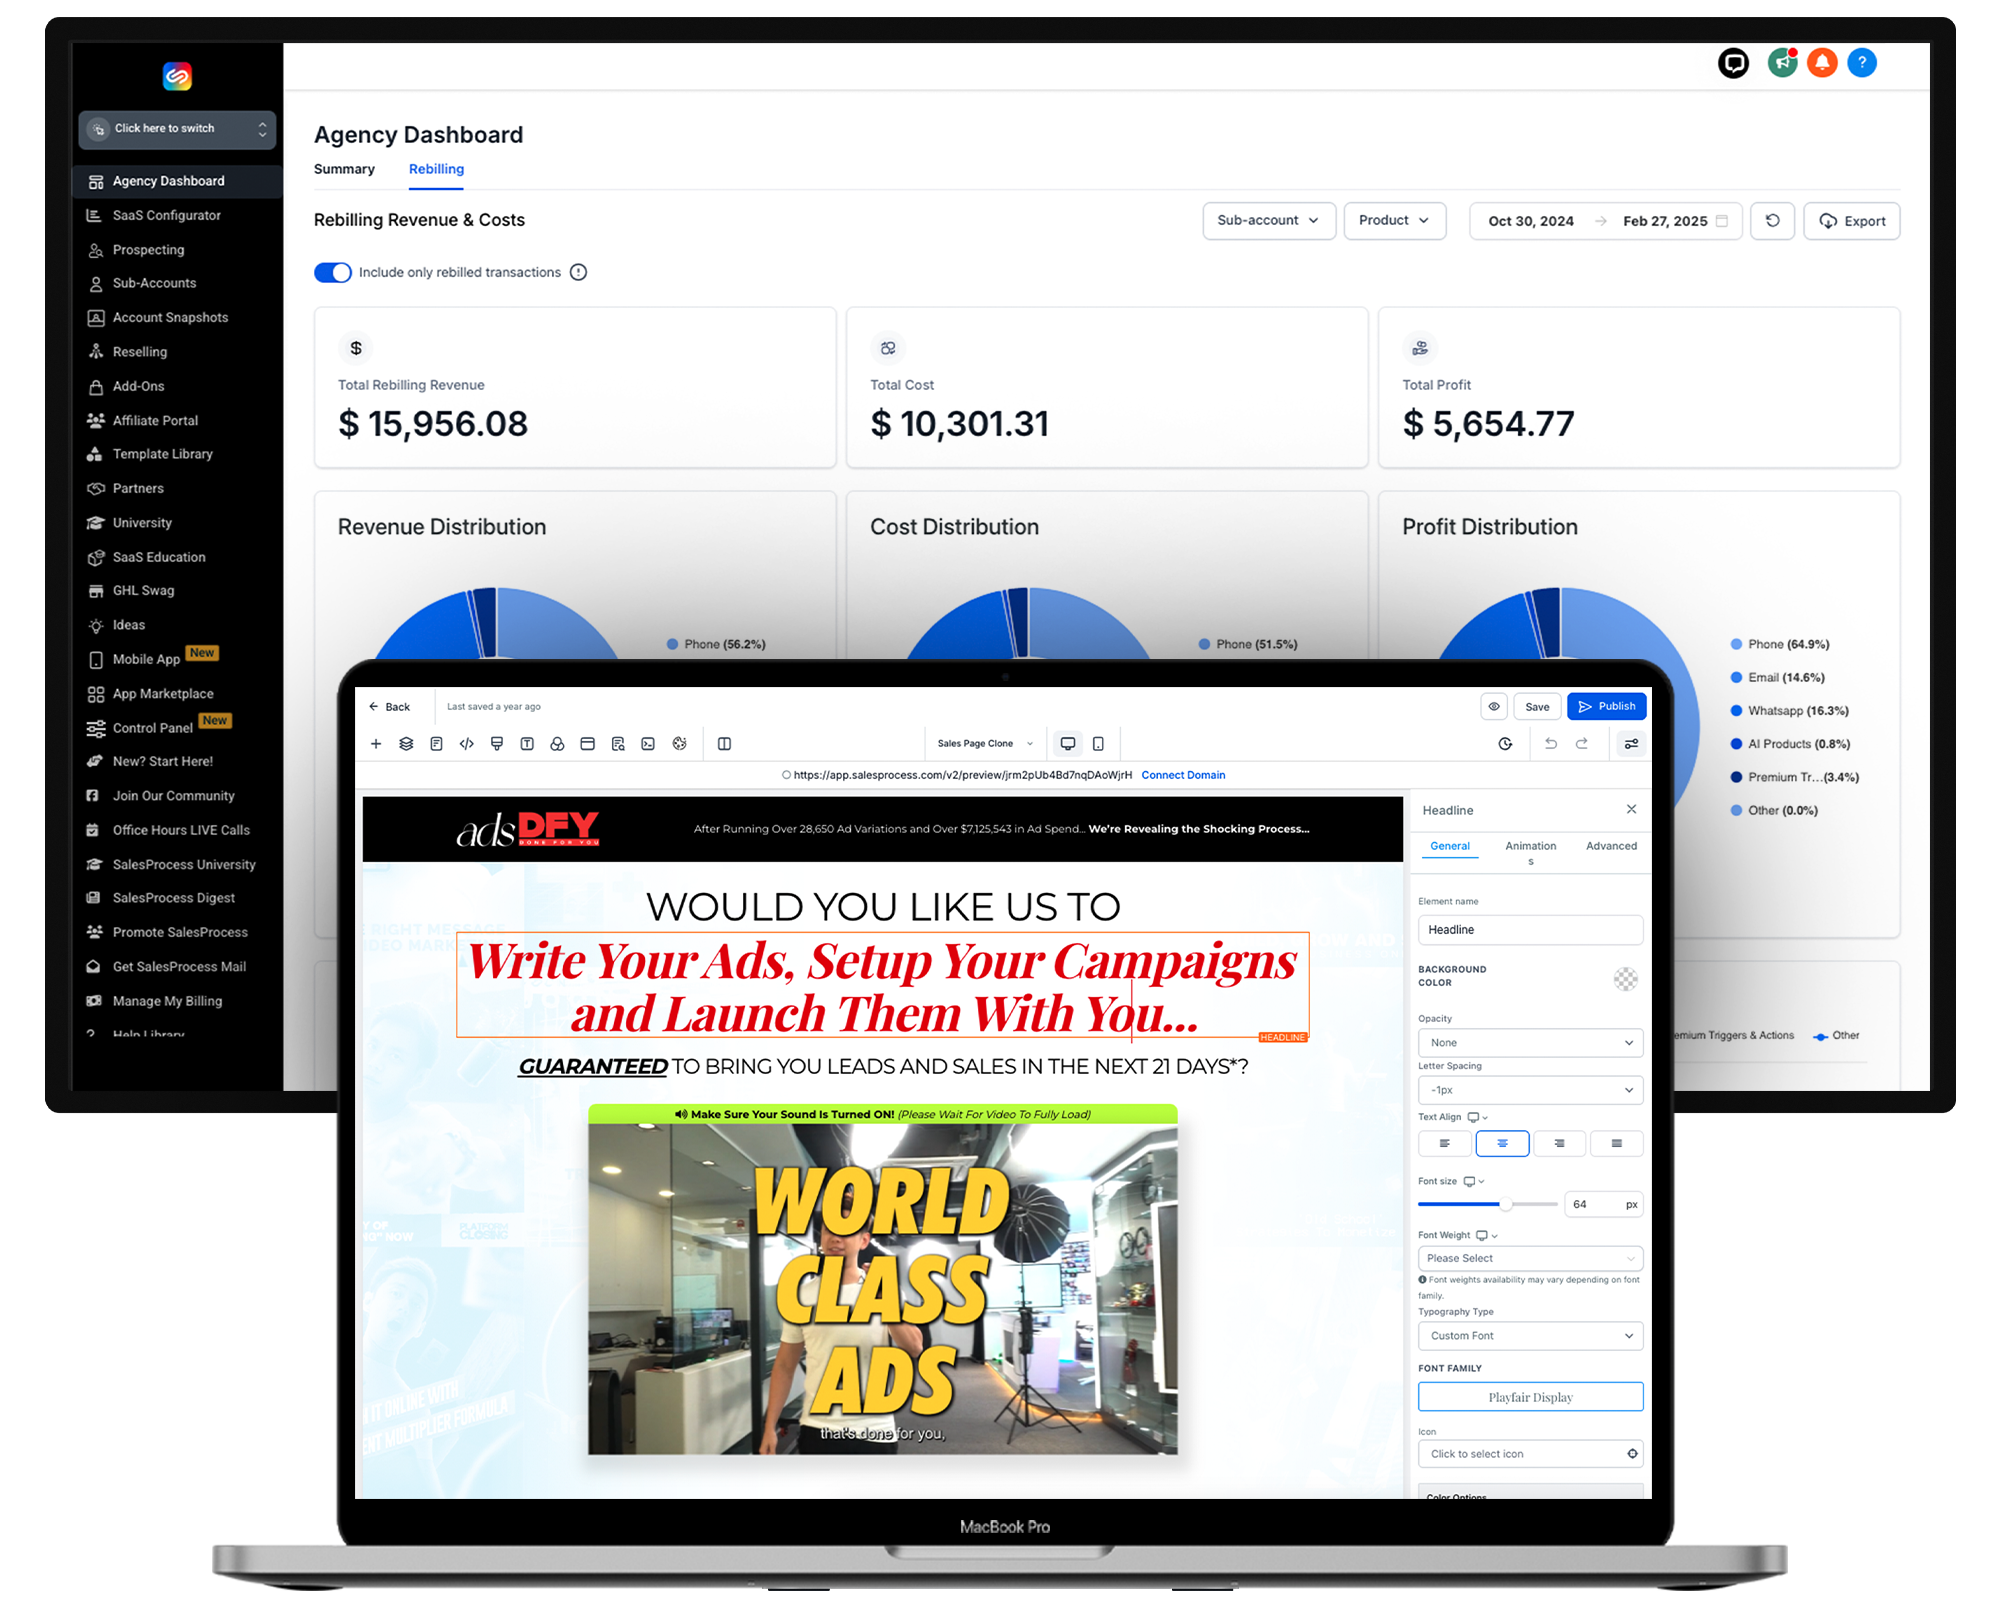Open the Playfair Display font family selector
Image resolution: width=2000 pixels, height=1608 pixels.
coord(1530,1397)
